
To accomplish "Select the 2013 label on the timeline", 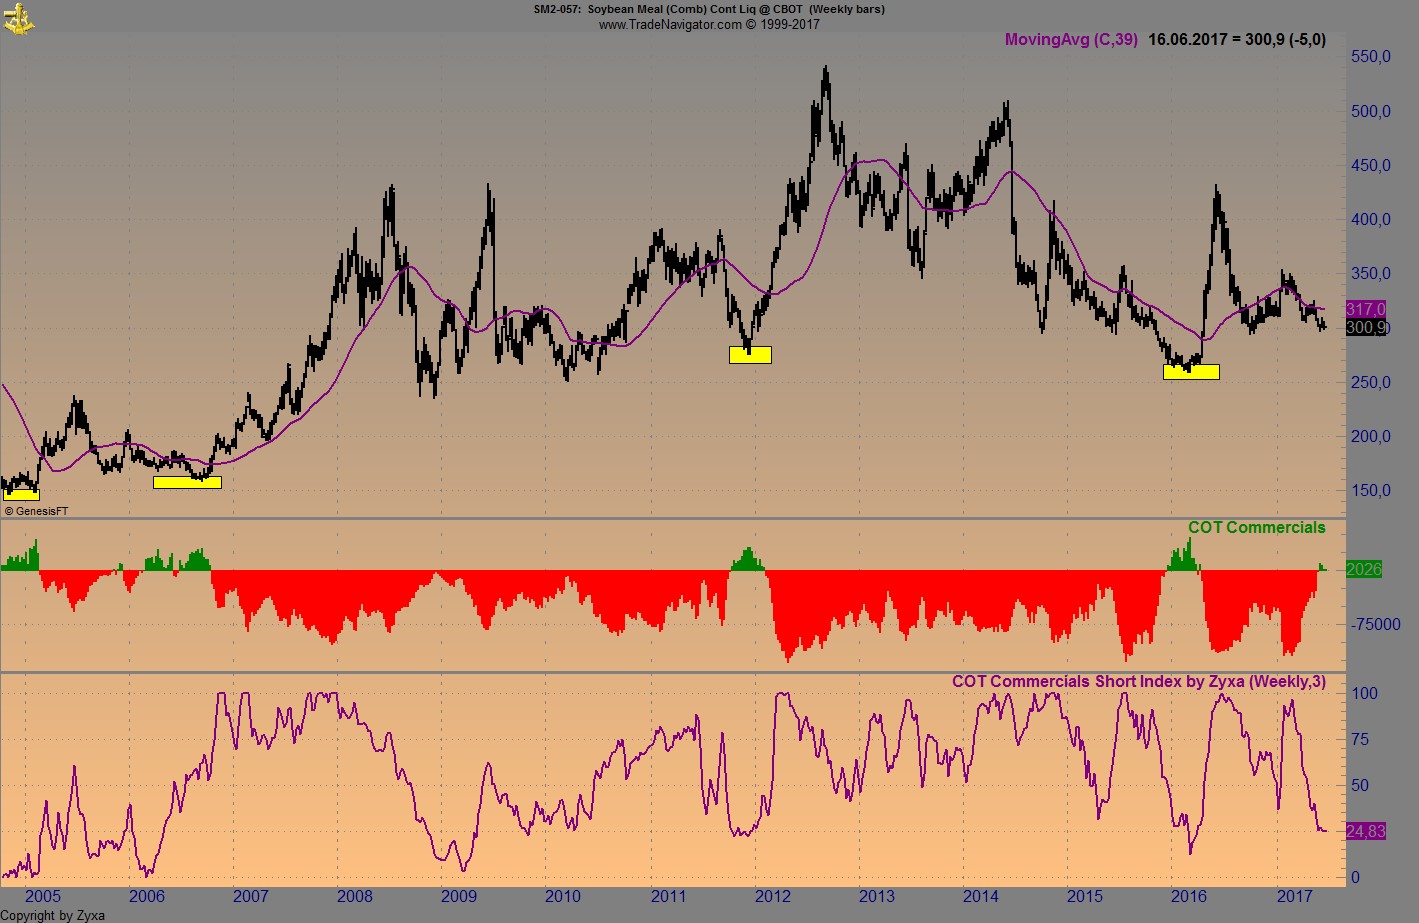I will 875,897.
